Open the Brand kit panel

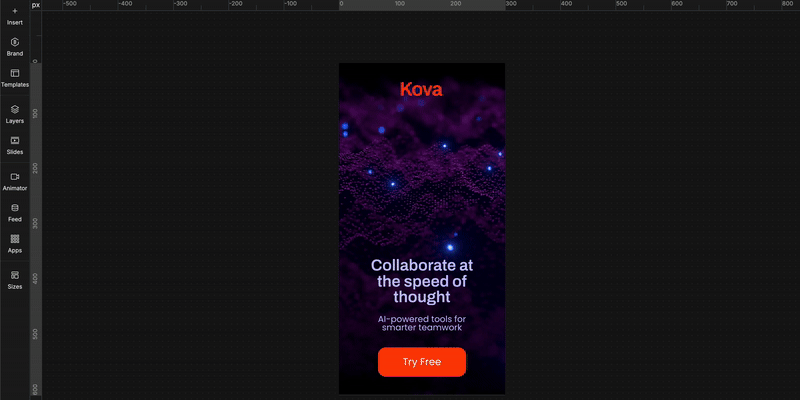pyautogui.click(x=15, y=46)
